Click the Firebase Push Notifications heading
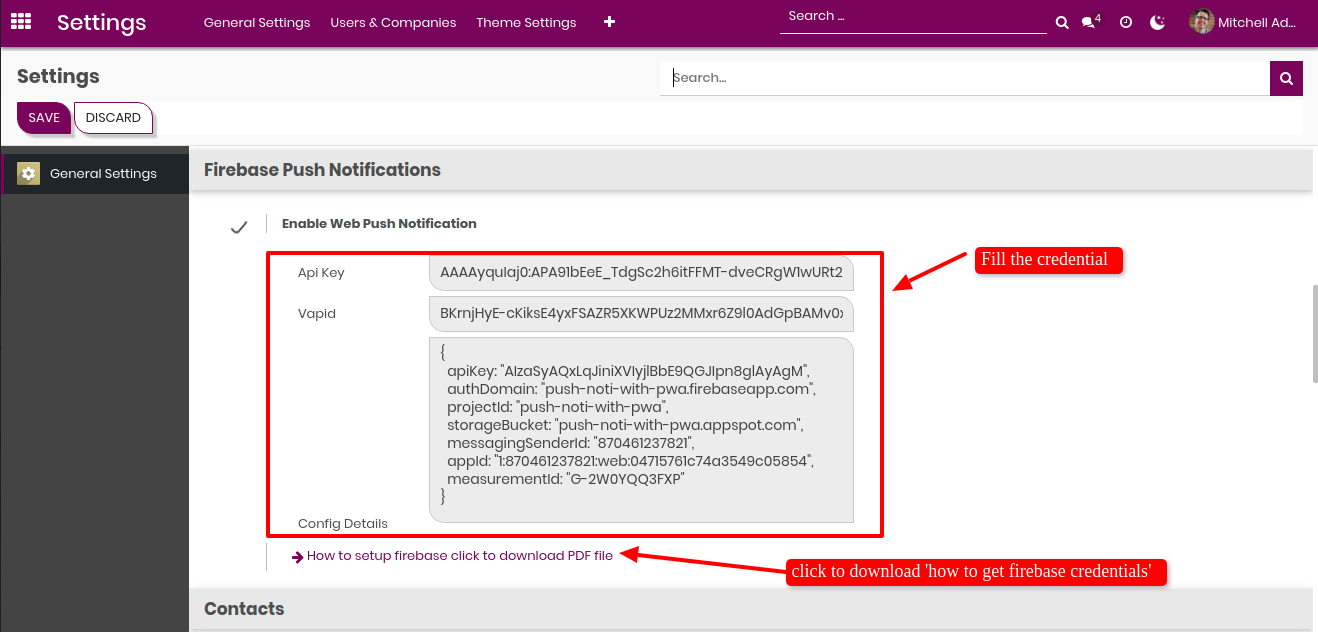Image resolution: width=1318 pixels, height=632 pixels. (x=322, y=170)
